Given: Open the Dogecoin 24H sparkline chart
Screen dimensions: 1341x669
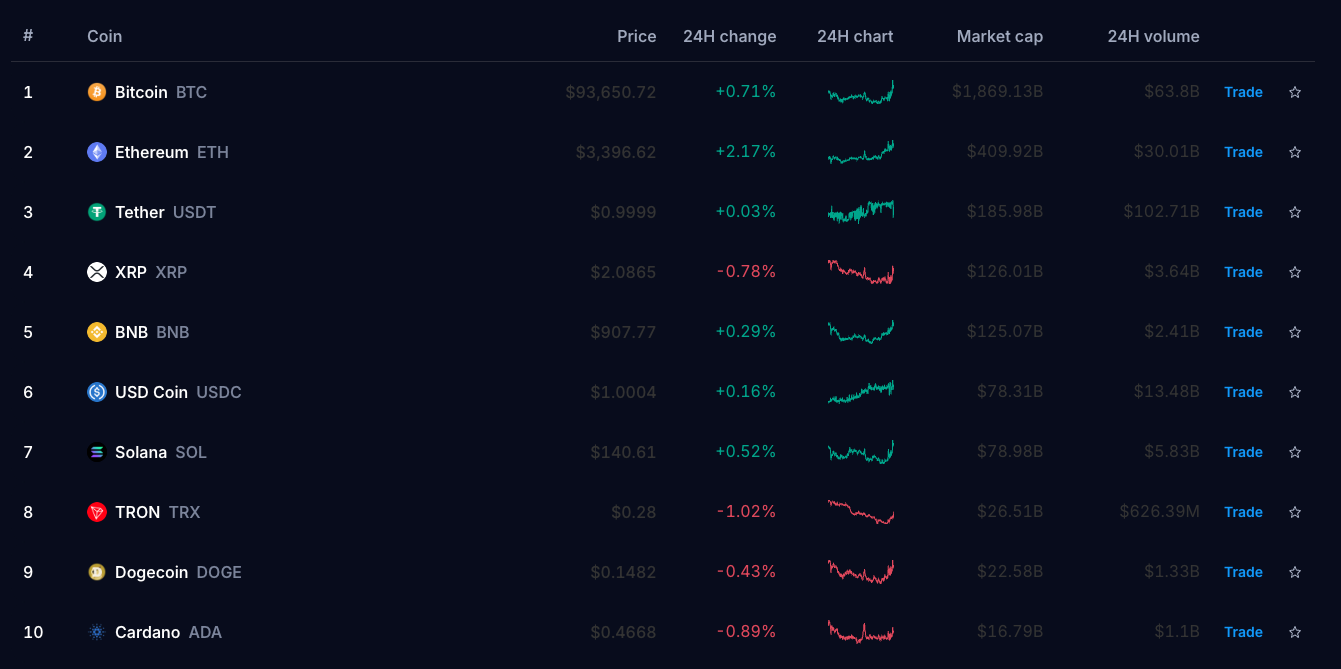Looking at the screenshot, I should point(861,572).
